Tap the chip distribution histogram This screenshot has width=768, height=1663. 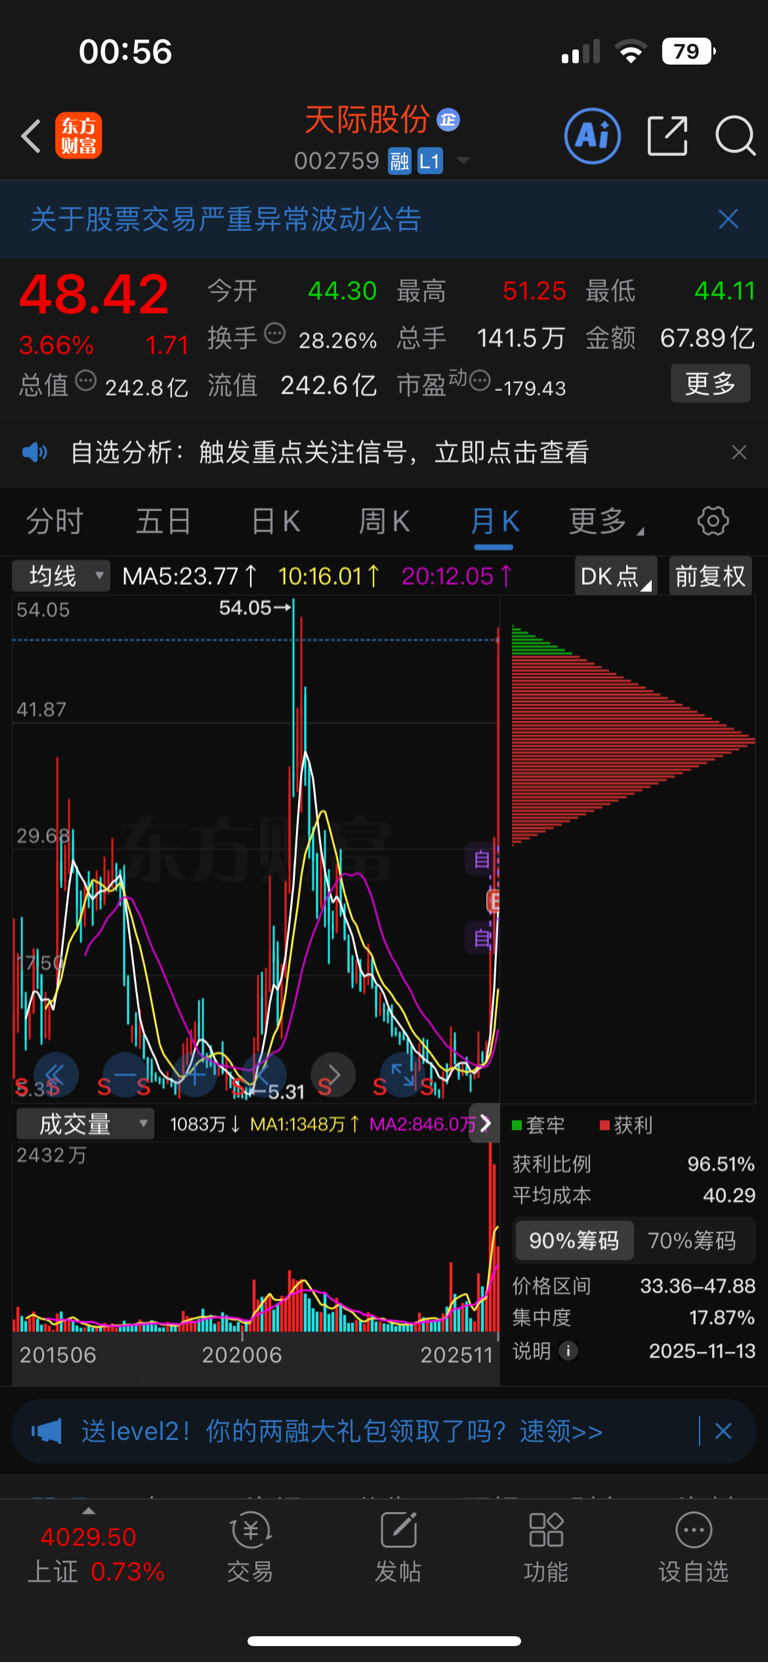632,735
